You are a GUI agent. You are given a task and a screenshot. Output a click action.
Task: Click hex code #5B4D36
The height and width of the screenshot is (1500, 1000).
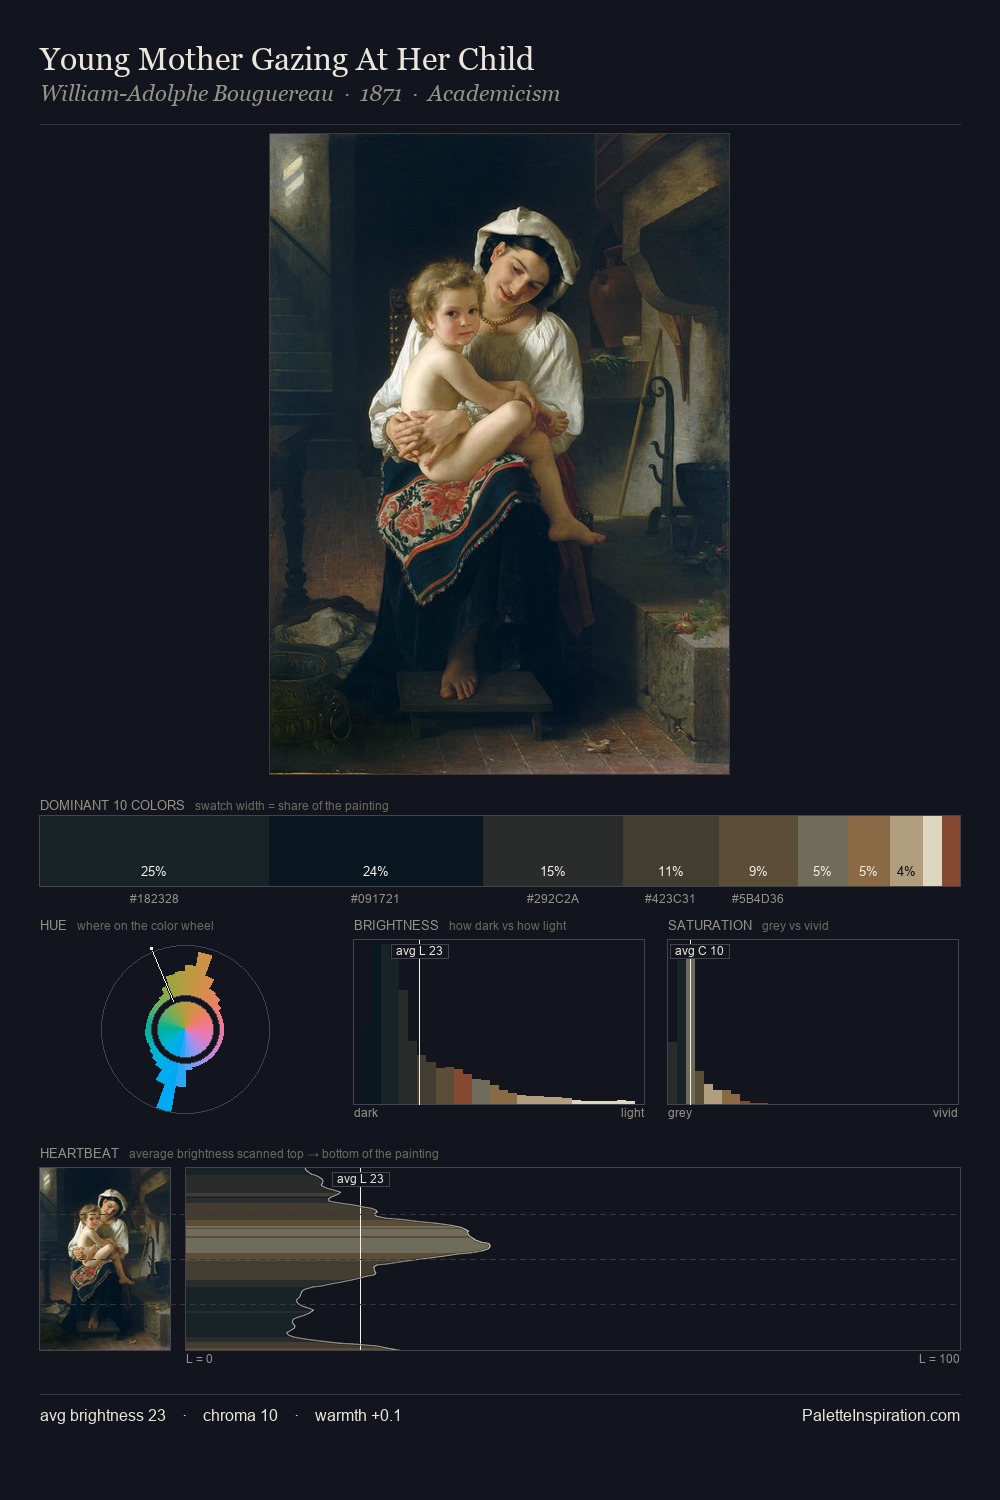[758, 899]
